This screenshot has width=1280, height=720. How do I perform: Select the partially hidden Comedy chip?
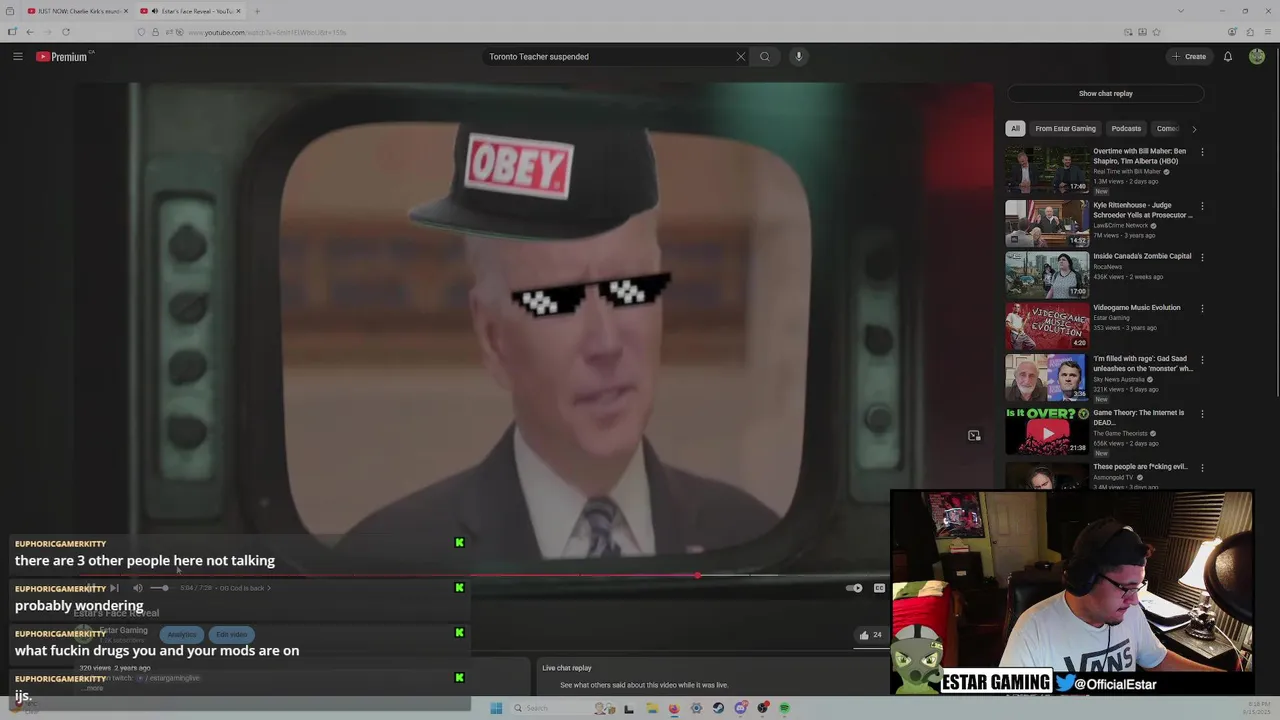tap(1167, 128)
